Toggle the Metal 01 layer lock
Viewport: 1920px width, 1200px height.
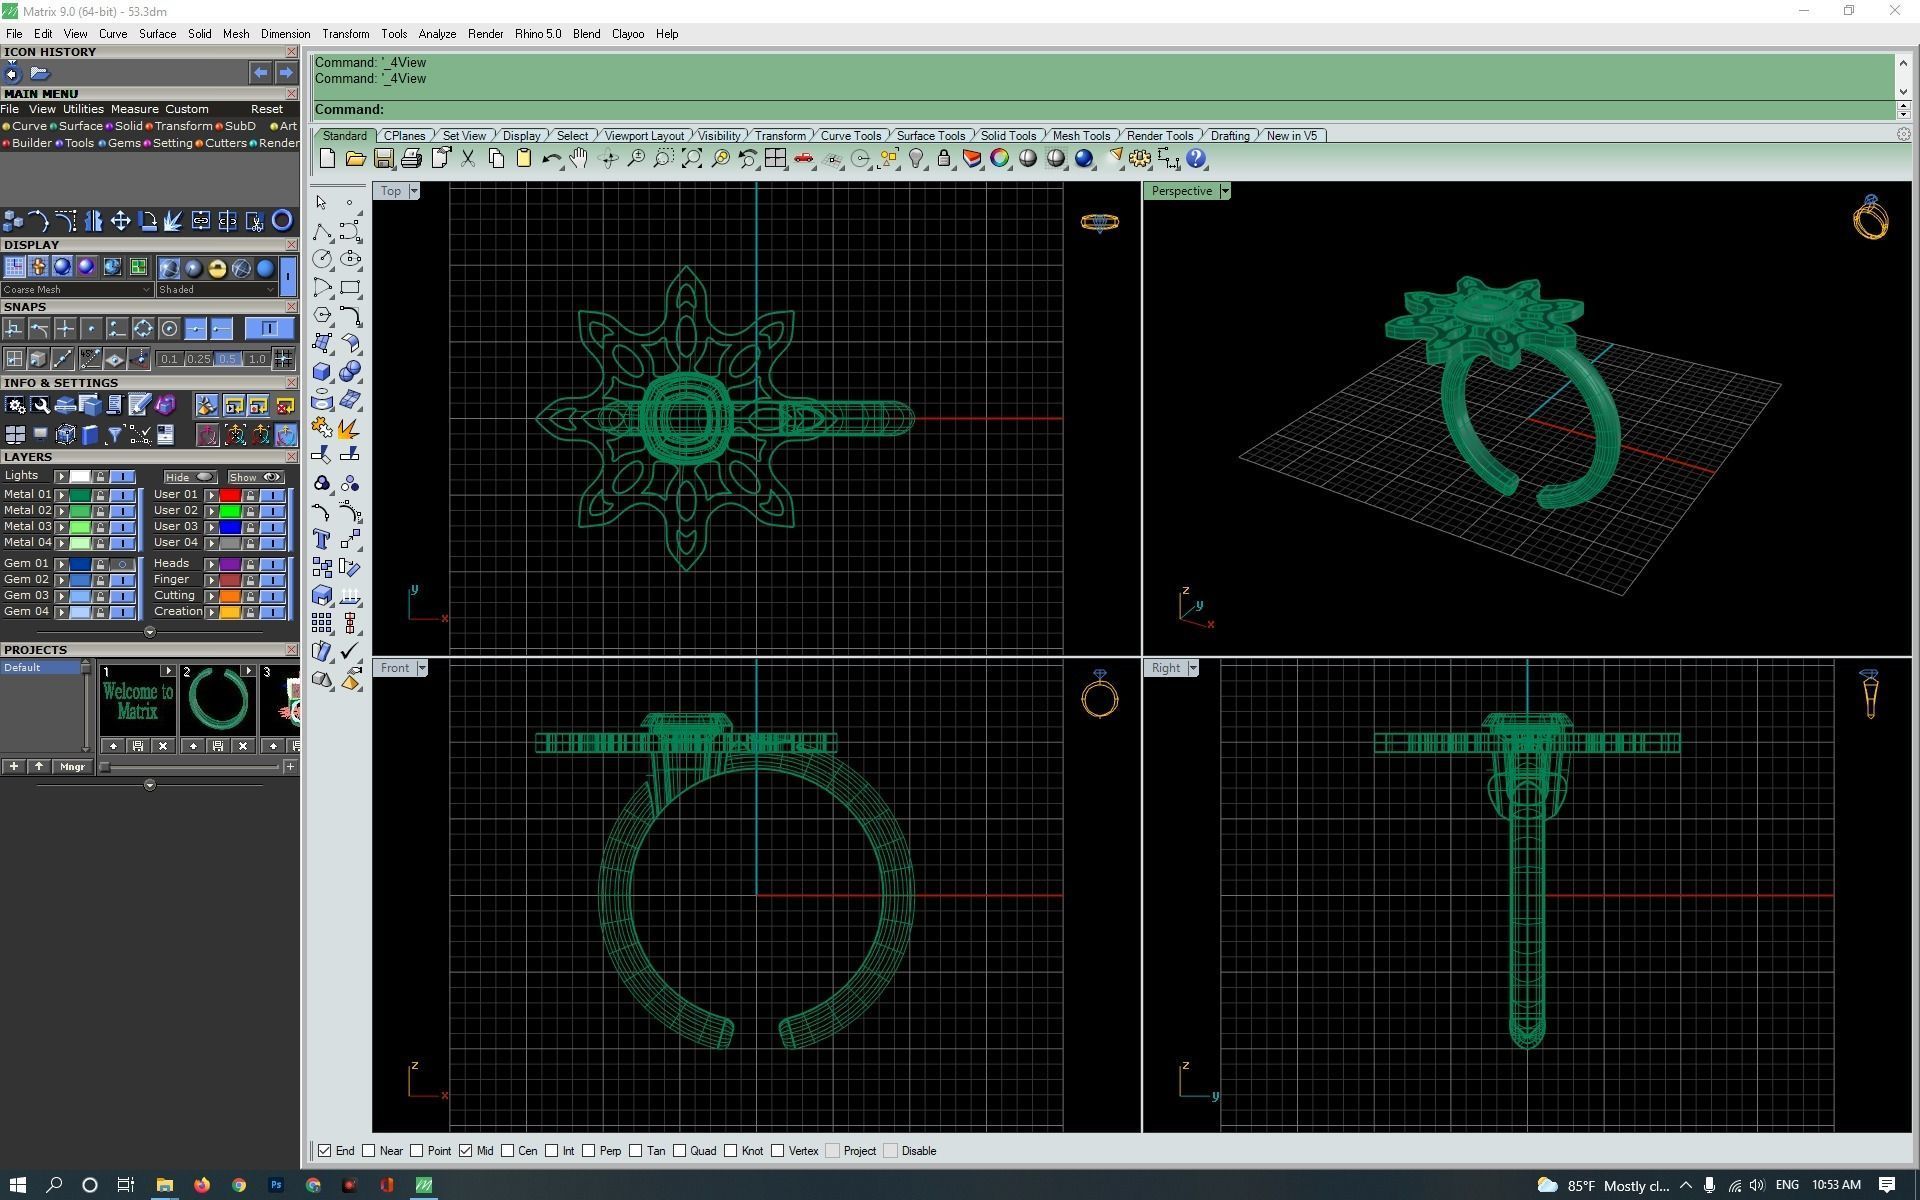pos(100,495)
